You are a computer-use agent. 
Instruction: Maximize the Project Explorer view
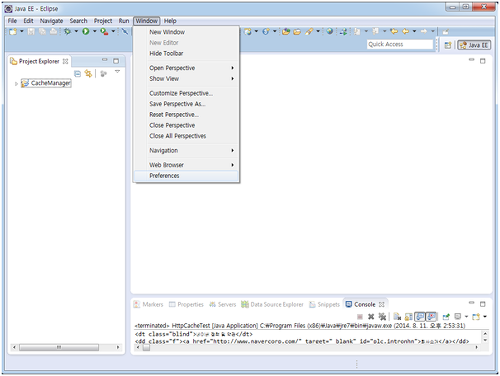pos(116,61)
